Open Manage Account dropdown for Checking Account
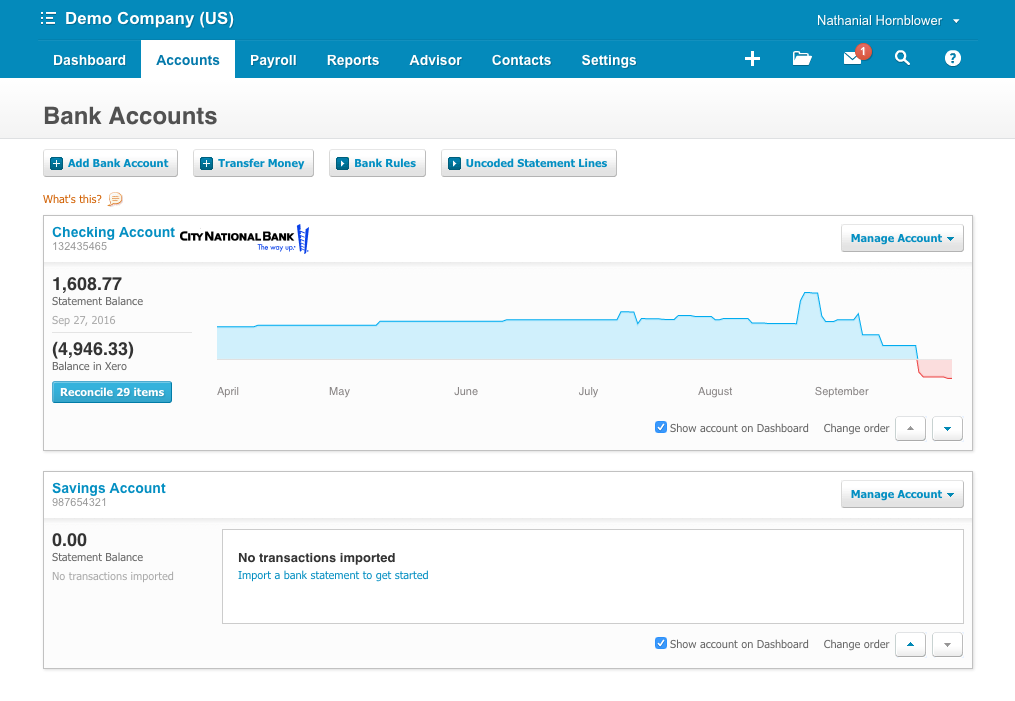The image size is (1015, 701). coord(901,238)
